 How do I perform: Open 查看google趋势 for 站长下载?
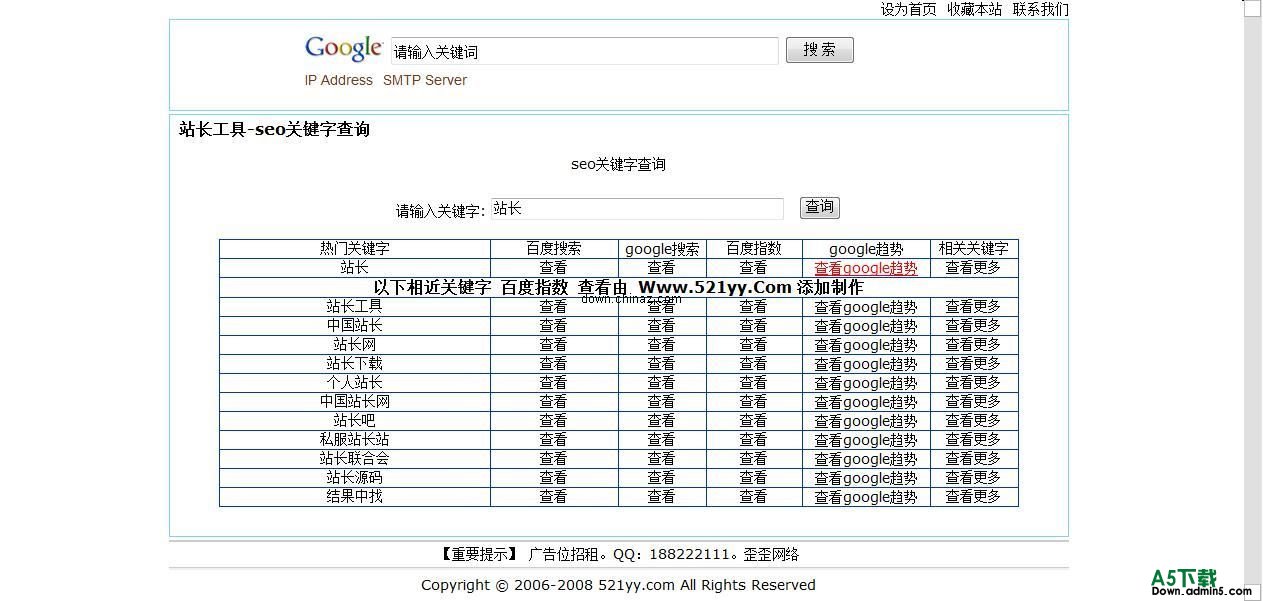(x=865, y=363)
